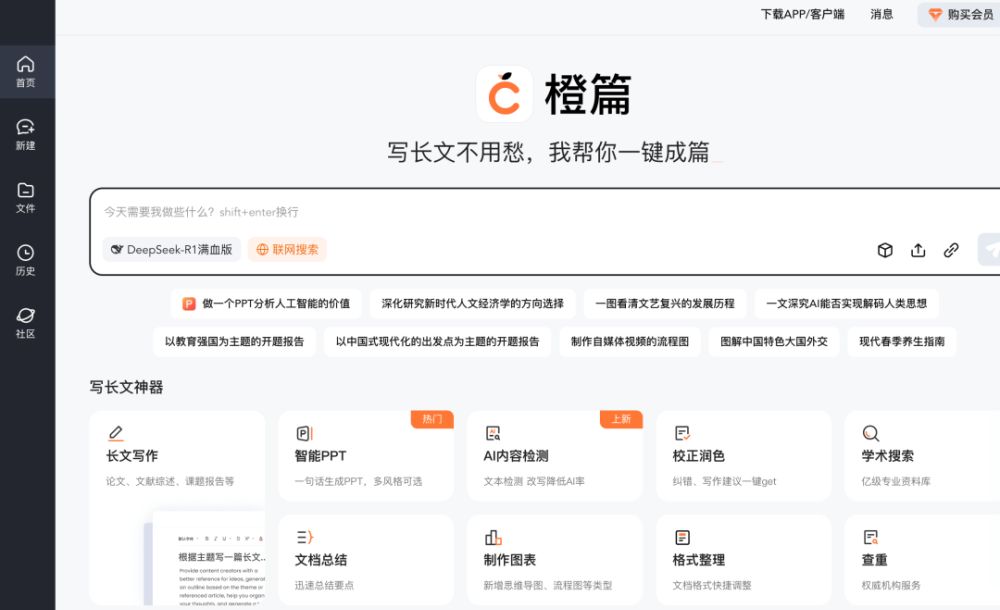
Task: Click description 亿级专业资料库
Action: pyautogui.click(x=896, y=481)
